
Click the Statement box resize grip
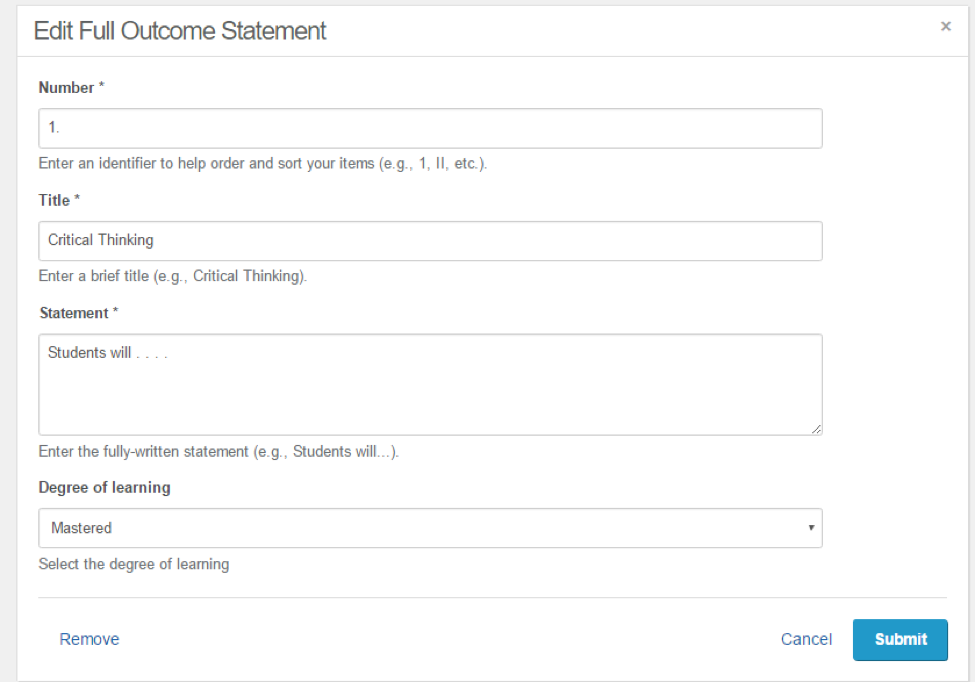click(816, 428)
